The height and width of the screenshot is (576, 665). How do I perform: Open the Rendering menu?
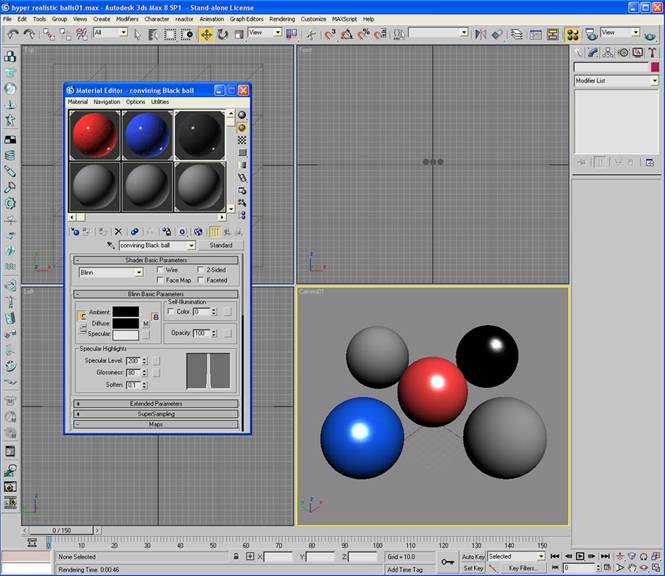[282, 19]
